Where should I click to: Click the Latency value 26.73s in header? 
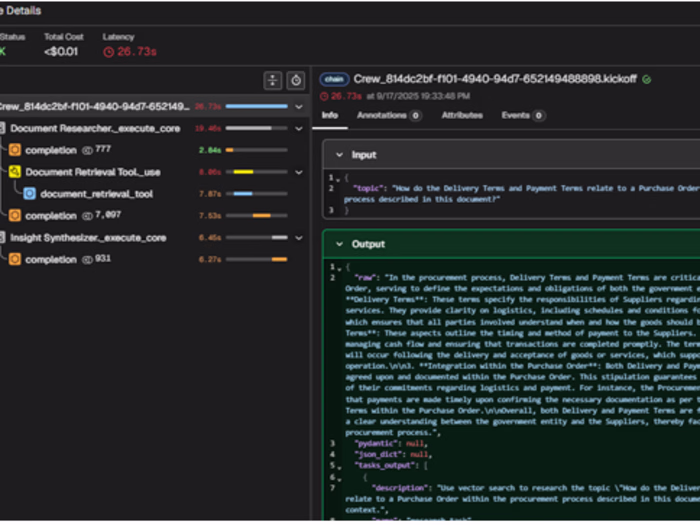[137, 52]
